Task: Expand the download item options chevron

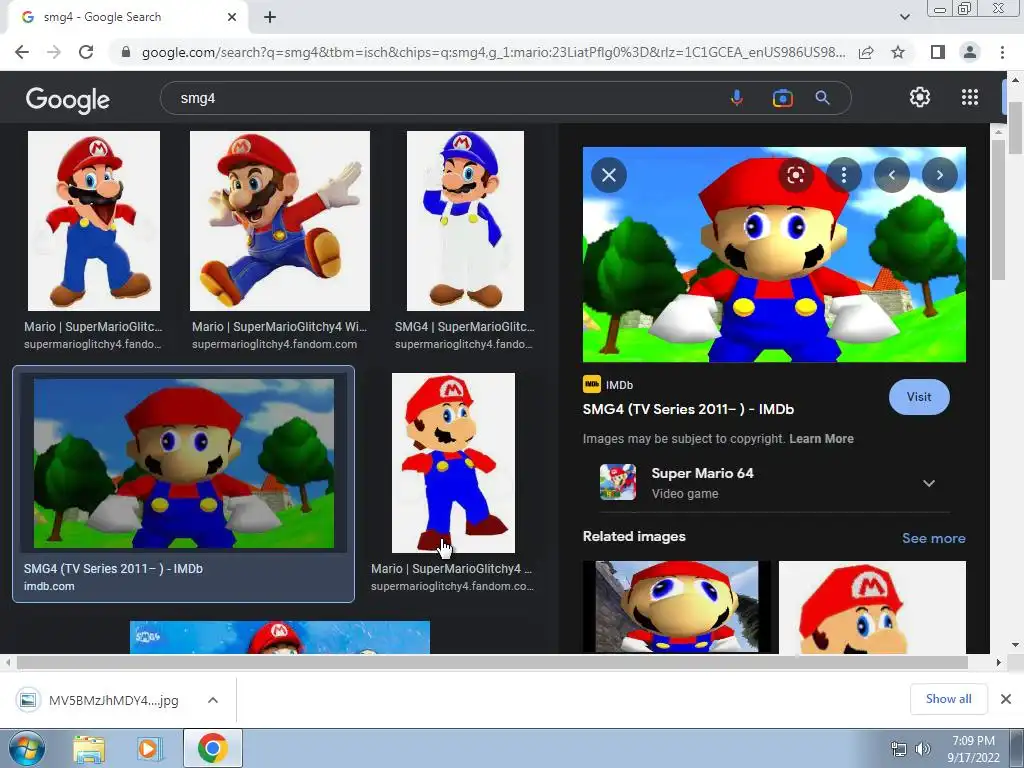Action: pyautogui.click(x=213, y=700)
